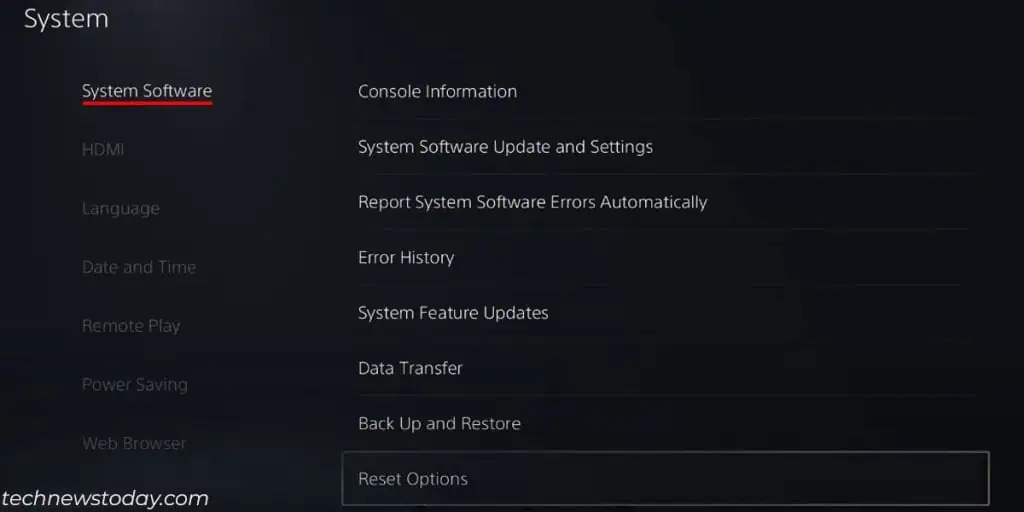Open the System Software category

click(x=147, y=91)
